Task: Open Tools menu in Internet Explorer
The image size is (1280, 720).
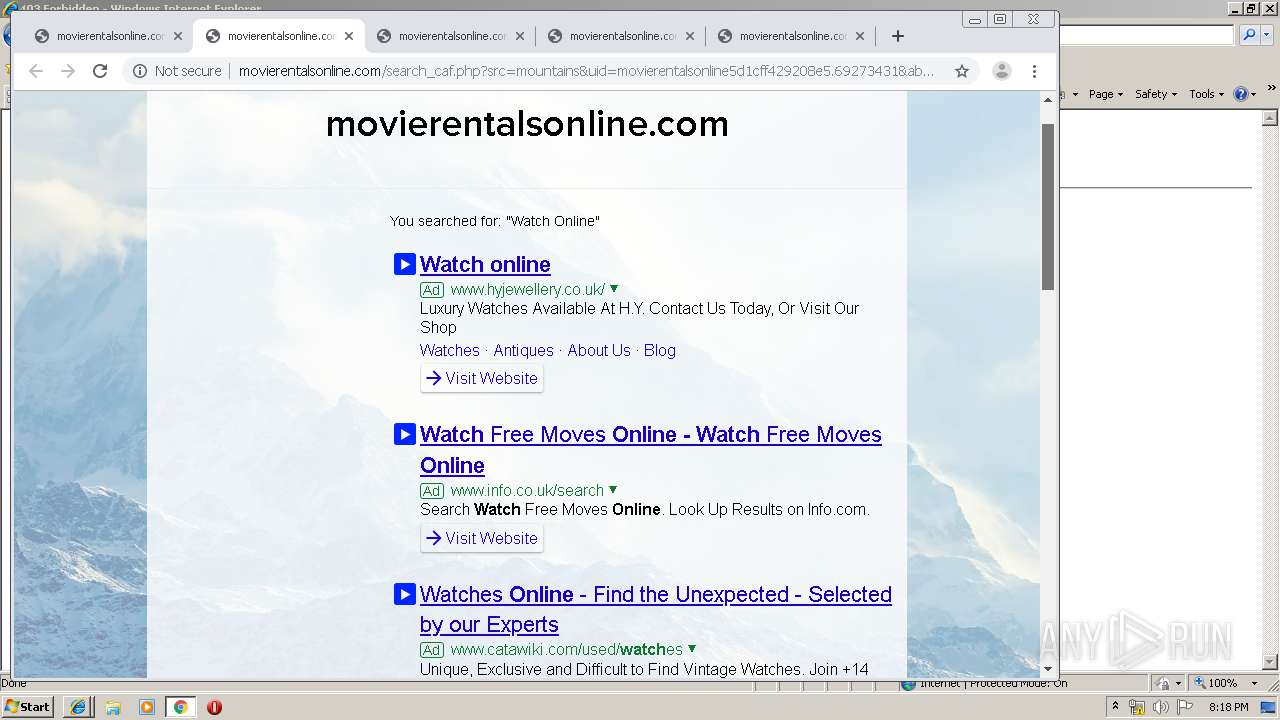Action: pos(1206,94)
